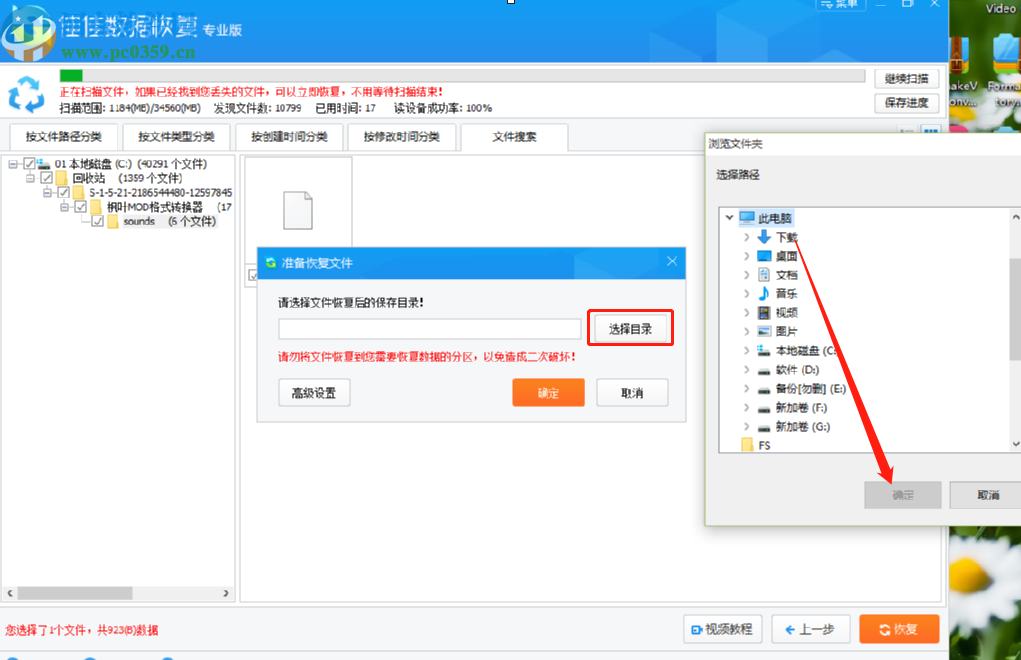Open the 文件搜索 tab

point(514,137)
